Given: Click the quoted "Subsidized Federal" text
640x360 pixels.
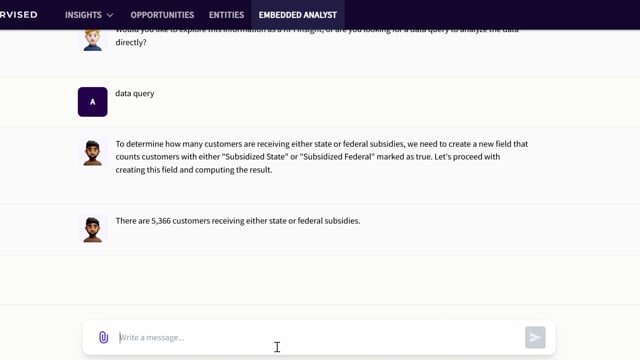Looking at the screenshot, I should click(337, 157).
